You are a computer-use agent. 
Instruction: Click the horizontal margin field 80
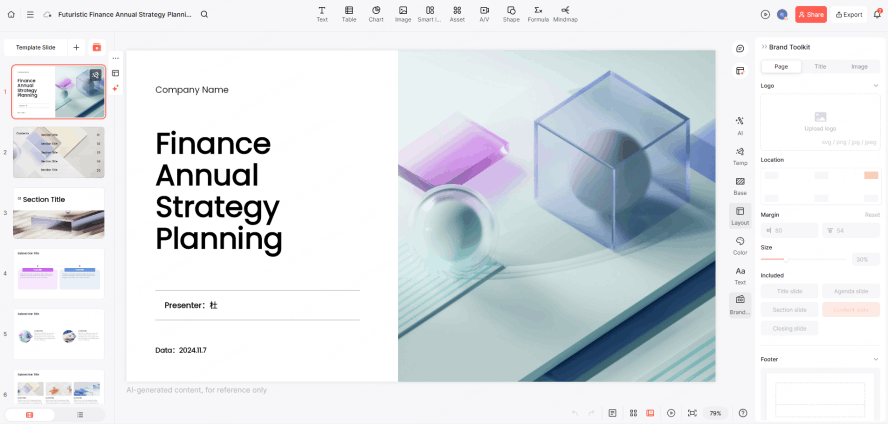[789, 230]
